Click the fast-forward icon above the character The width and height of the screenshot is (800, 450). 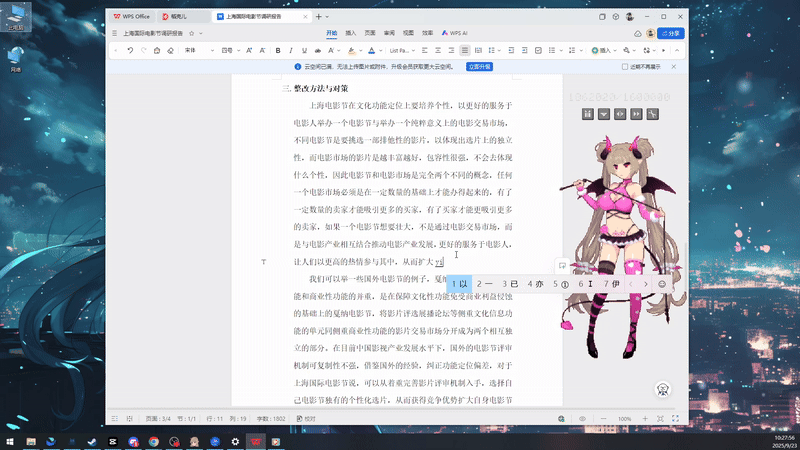(x=635, y=113)
